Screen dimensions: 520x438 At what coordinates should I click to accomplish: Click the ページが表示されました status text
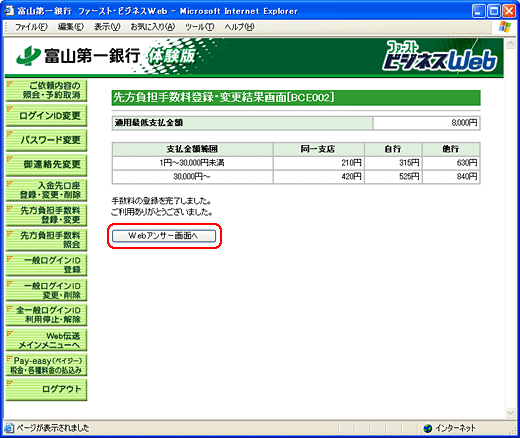click(53, 428)
